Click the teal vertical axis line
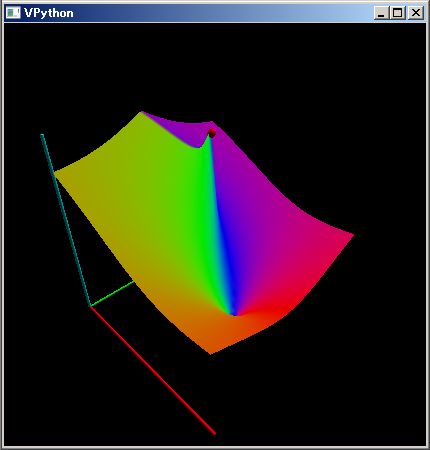Viewport: 430px width, 450px height. coord(65,220)
